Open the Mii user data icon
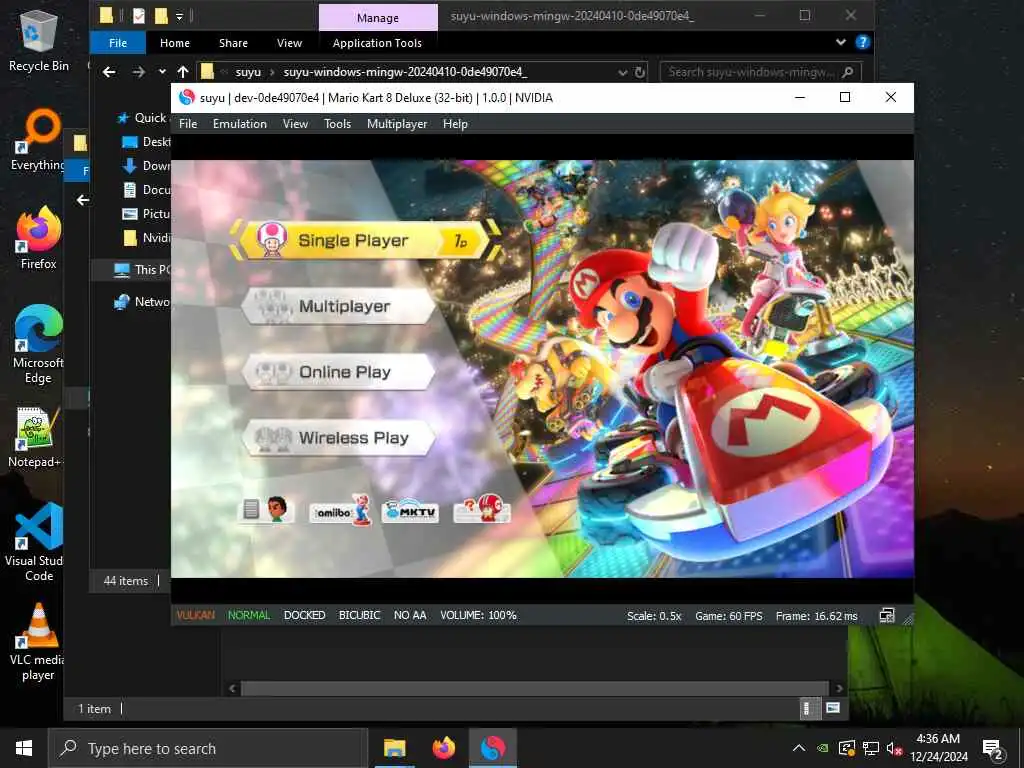This screenshot has width=1024, height=768. [265, 509]
